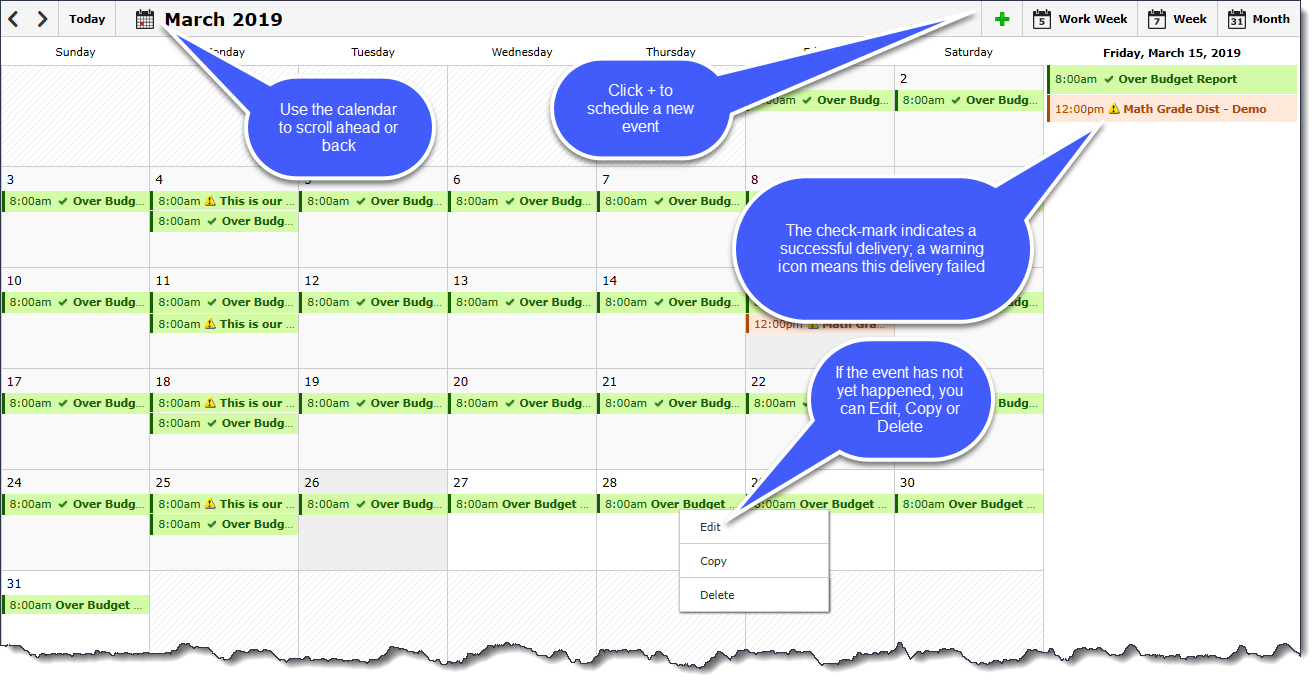This screenshot has height=687, width=1316.
Task: Click checkmark on Over Budget Report event
Action: (1108, 79)
